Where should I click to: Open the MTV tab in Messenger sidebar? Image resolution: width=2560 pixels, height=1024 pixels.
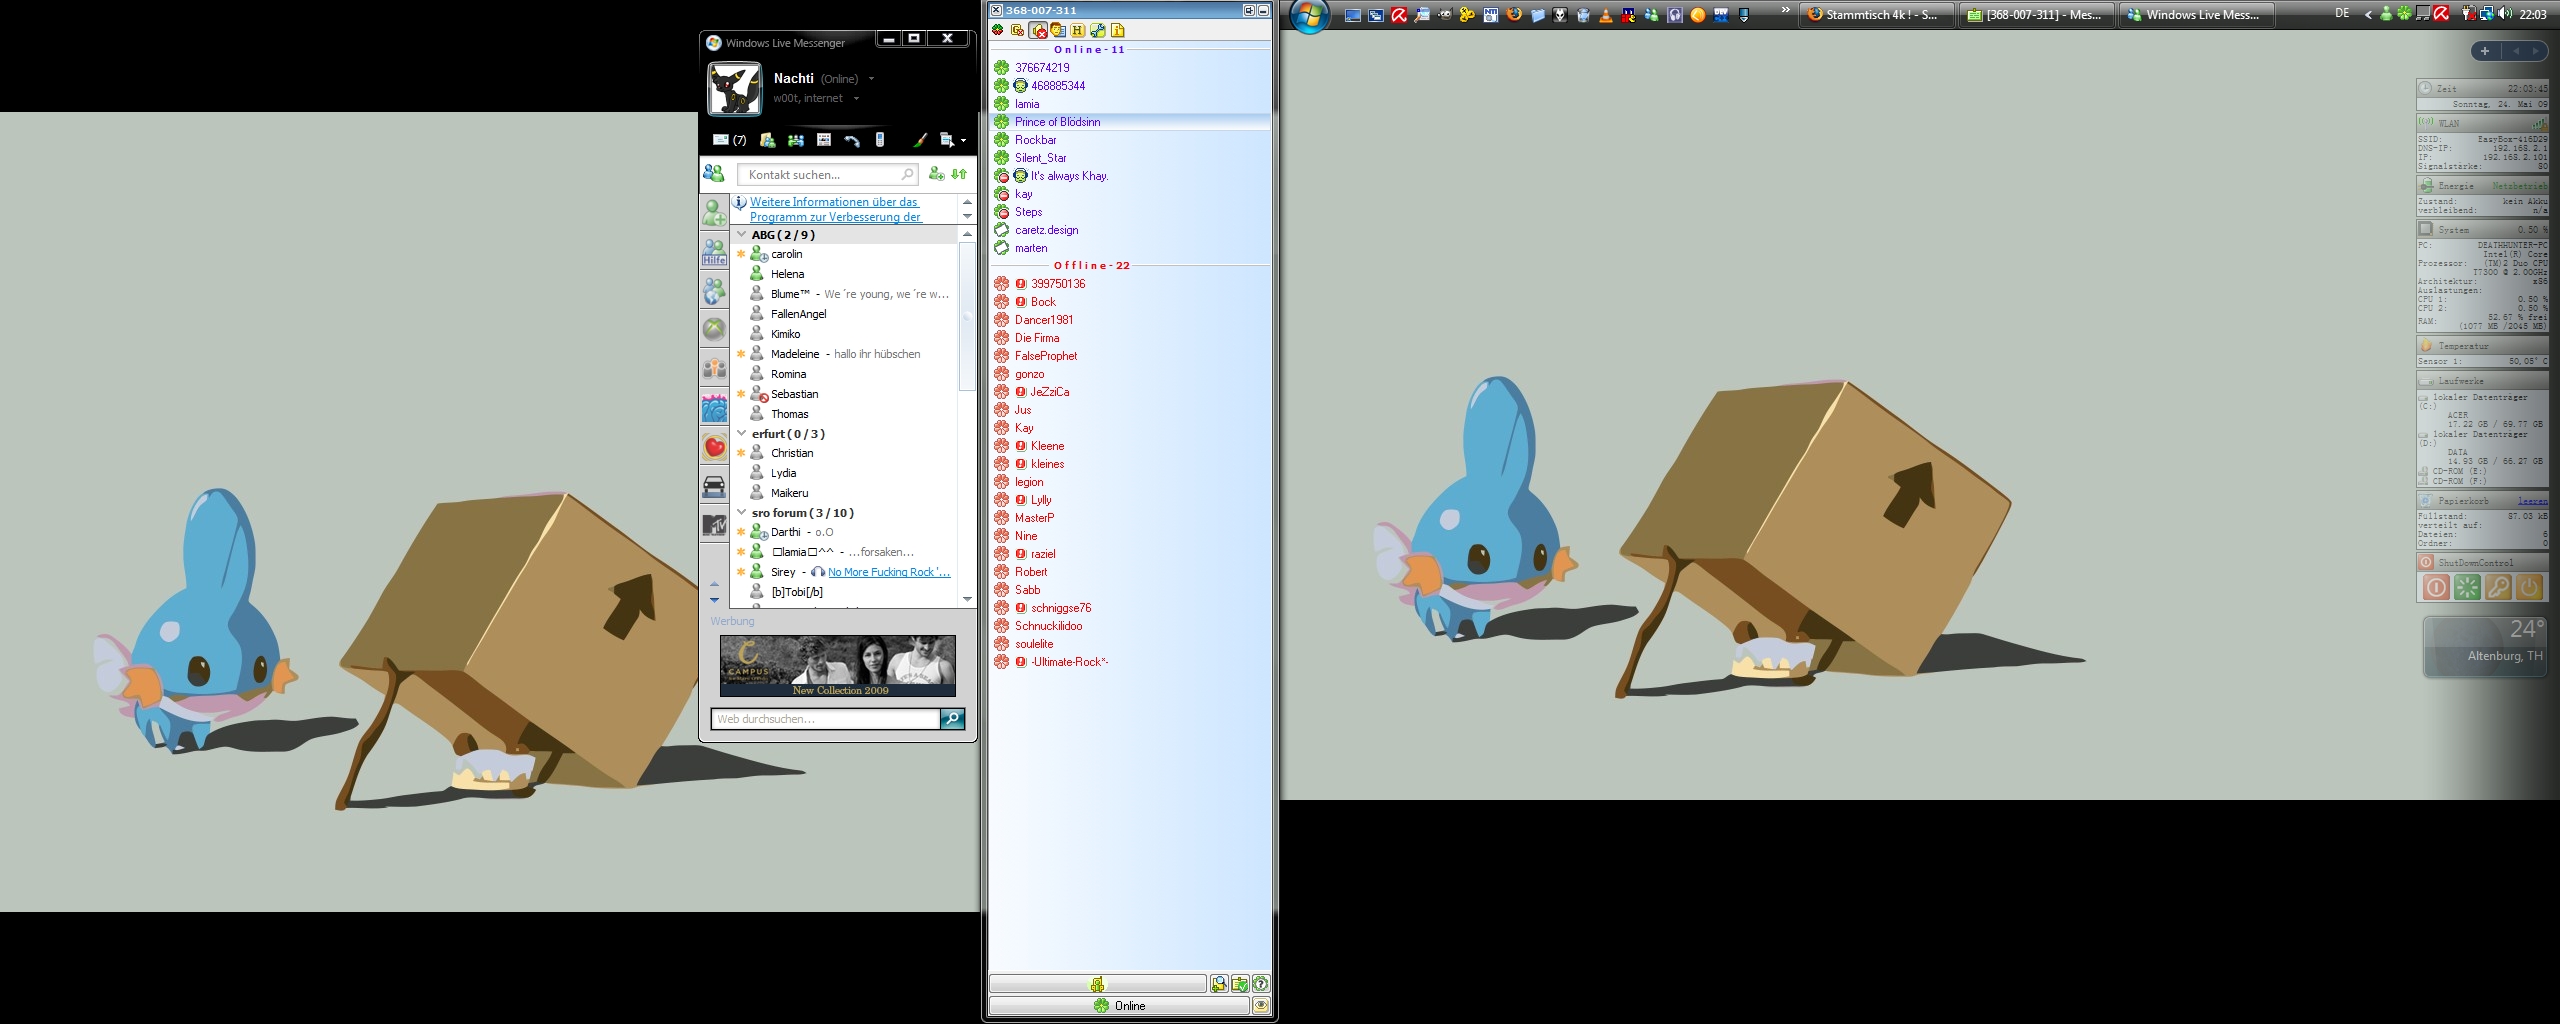coord(714,524)
